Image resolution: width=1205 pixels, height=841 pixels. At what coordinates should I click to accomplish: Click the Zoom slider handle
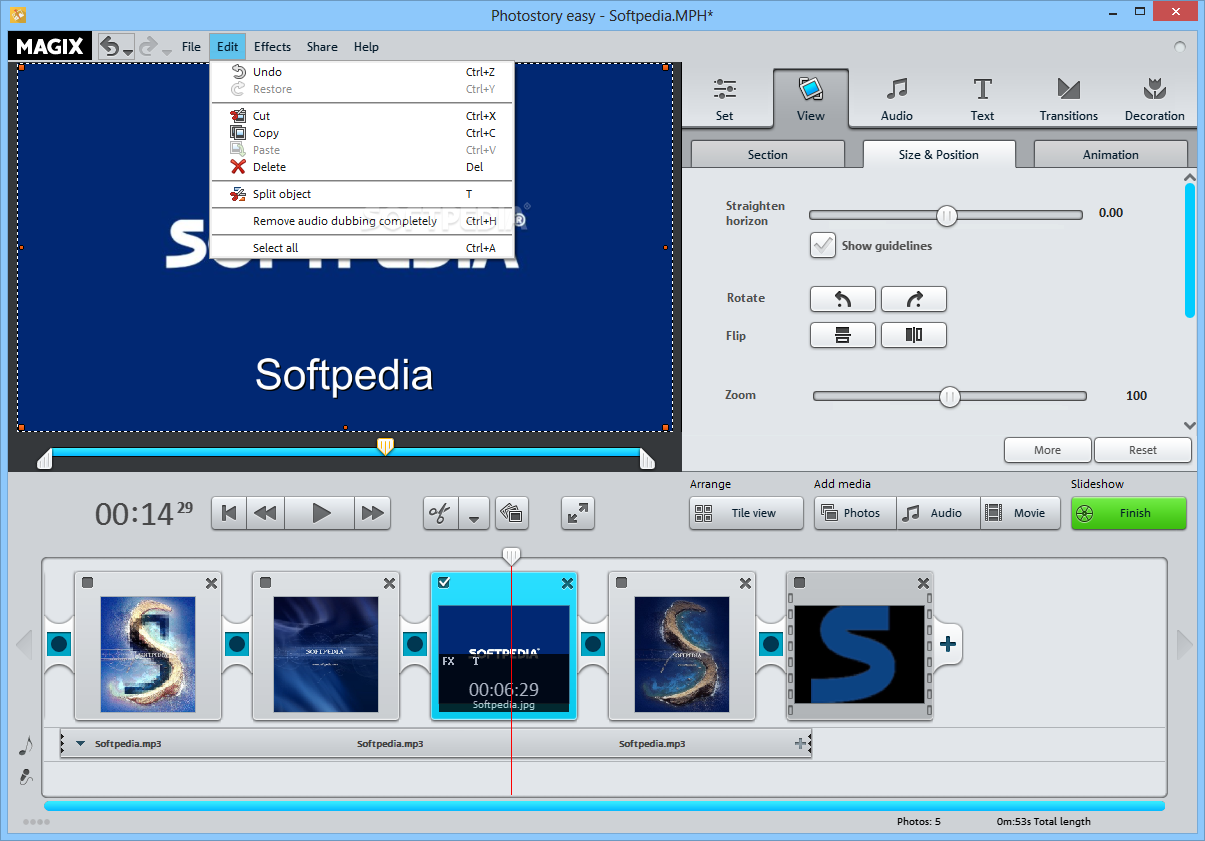click(x=950, y=397)
